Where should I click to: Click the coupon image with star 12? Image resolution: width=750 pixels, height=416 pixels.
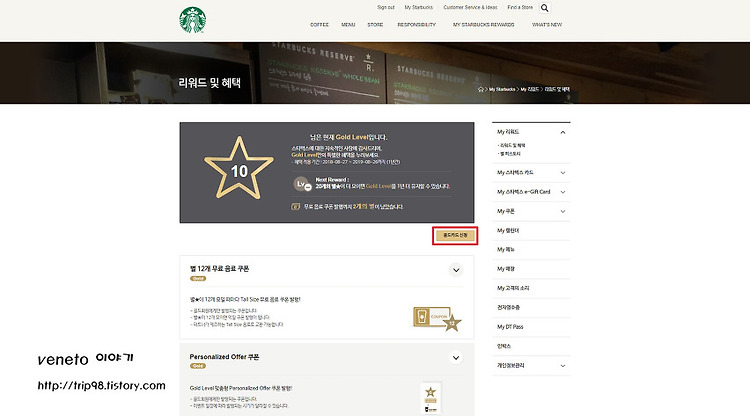point(437,319)
